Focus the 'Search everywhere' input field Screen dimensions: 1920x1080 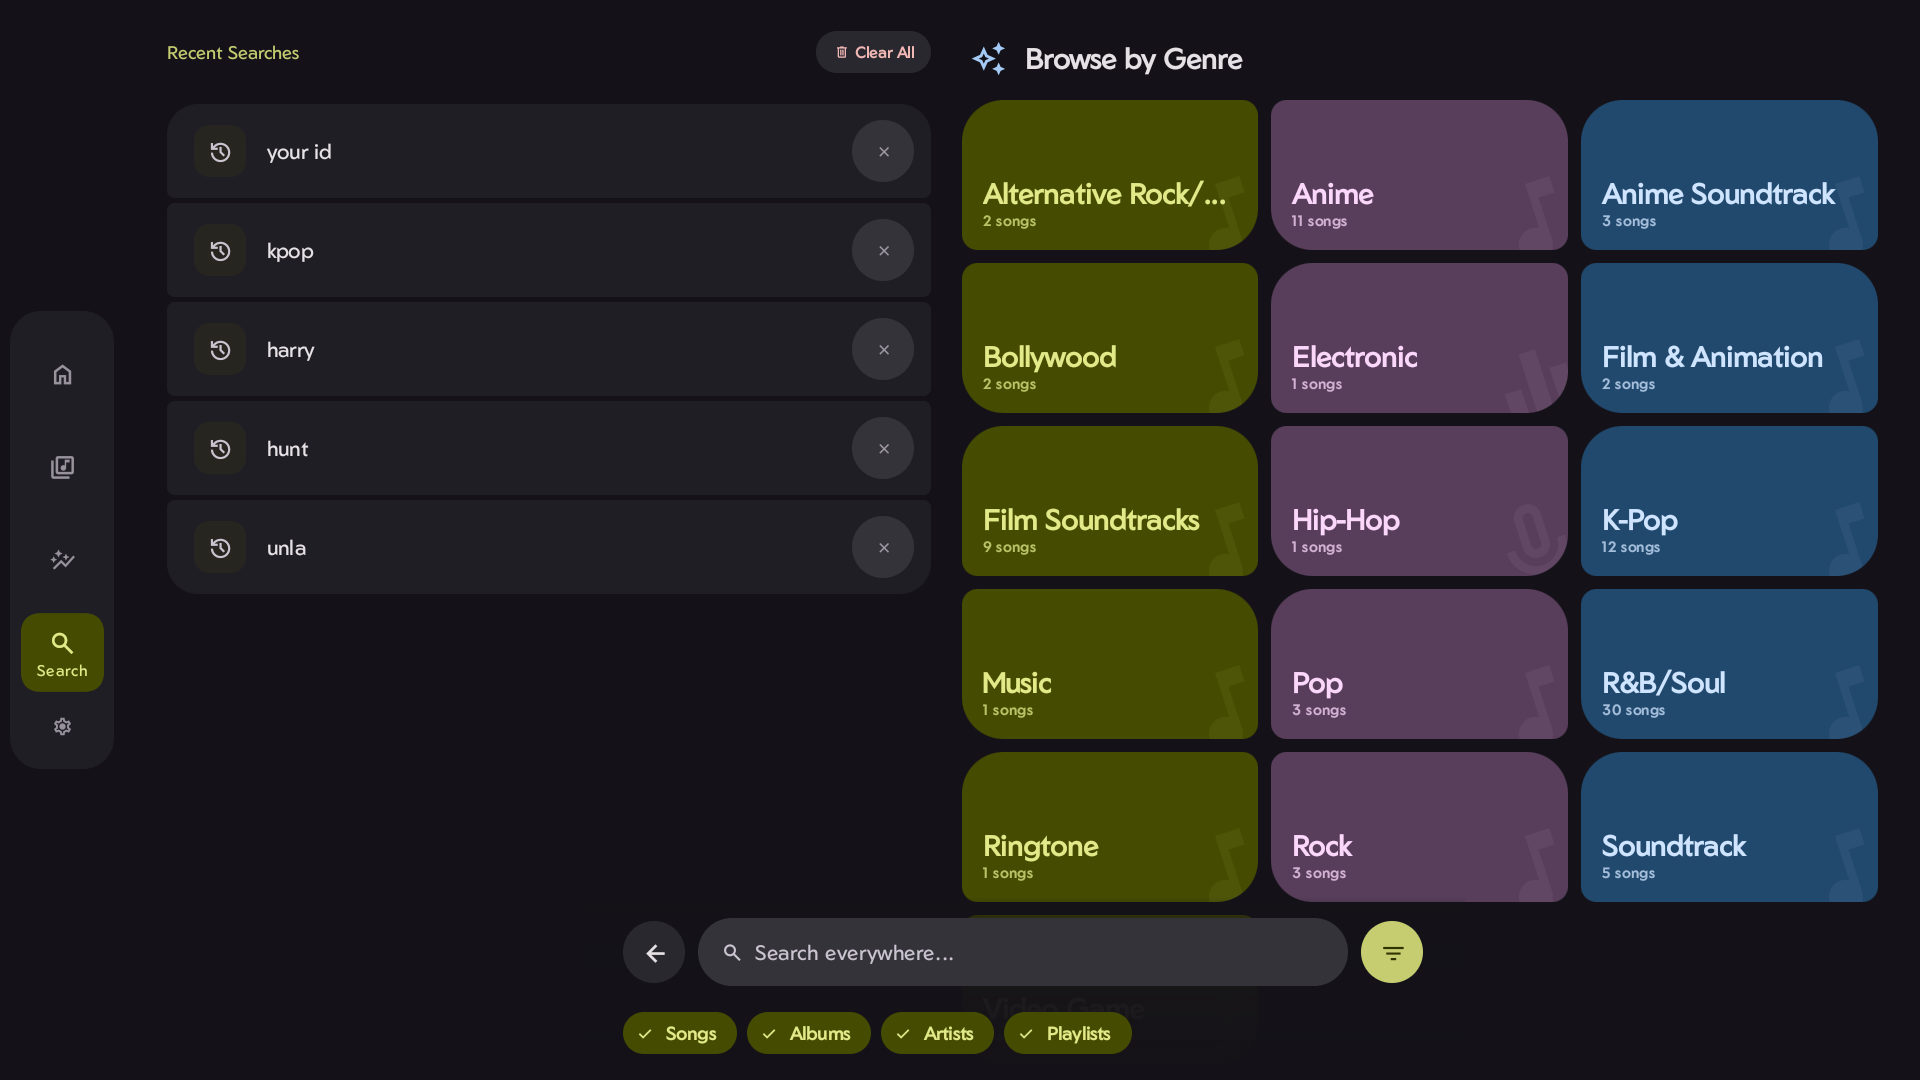coord(1022,952)
